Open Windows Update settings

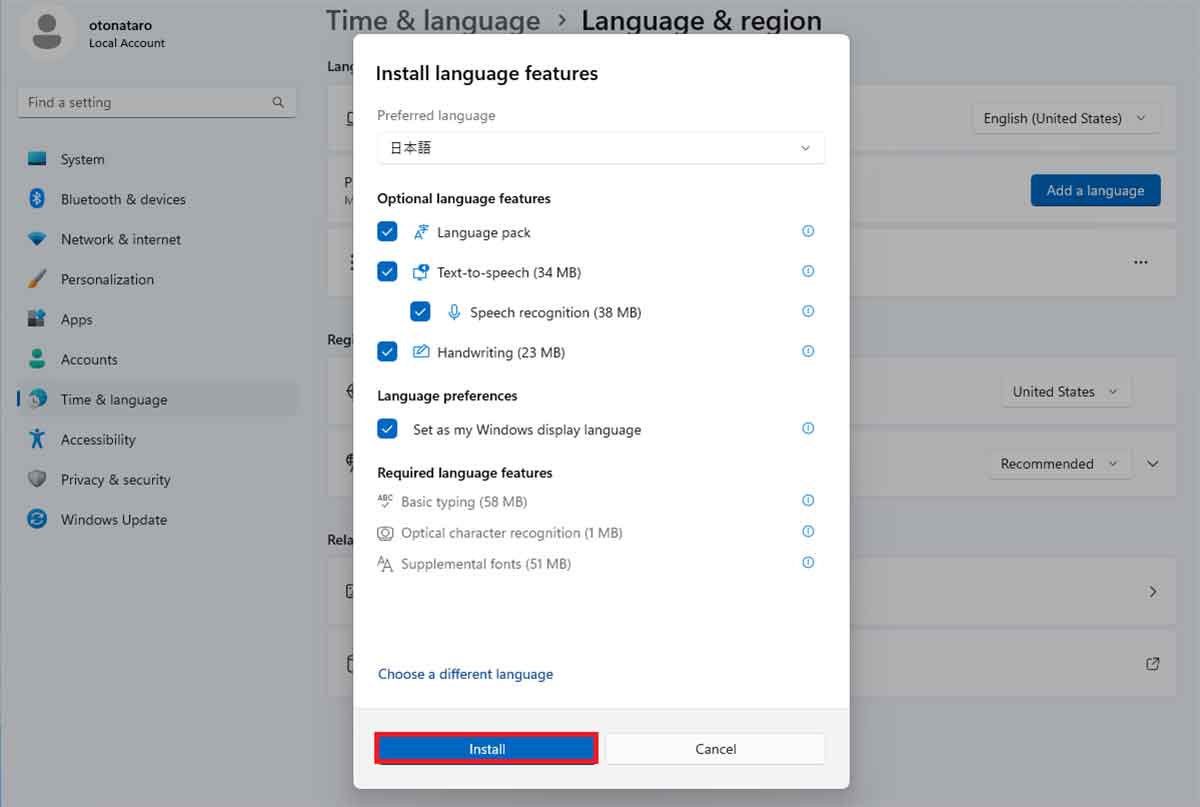click(158, 519)
